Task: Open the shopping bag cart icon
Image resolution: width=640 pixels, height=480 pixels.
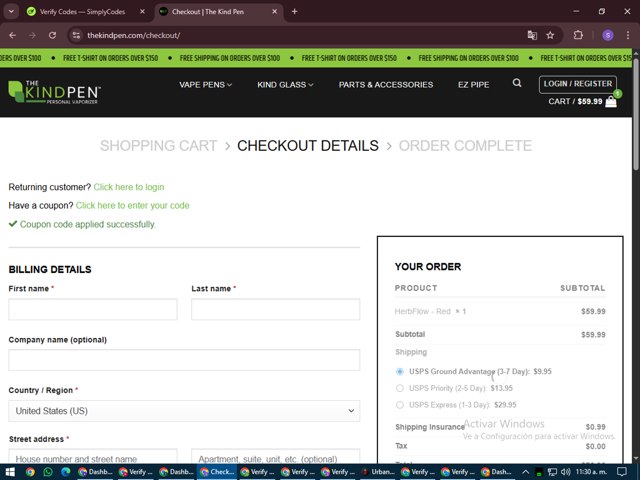Action: 611,101
